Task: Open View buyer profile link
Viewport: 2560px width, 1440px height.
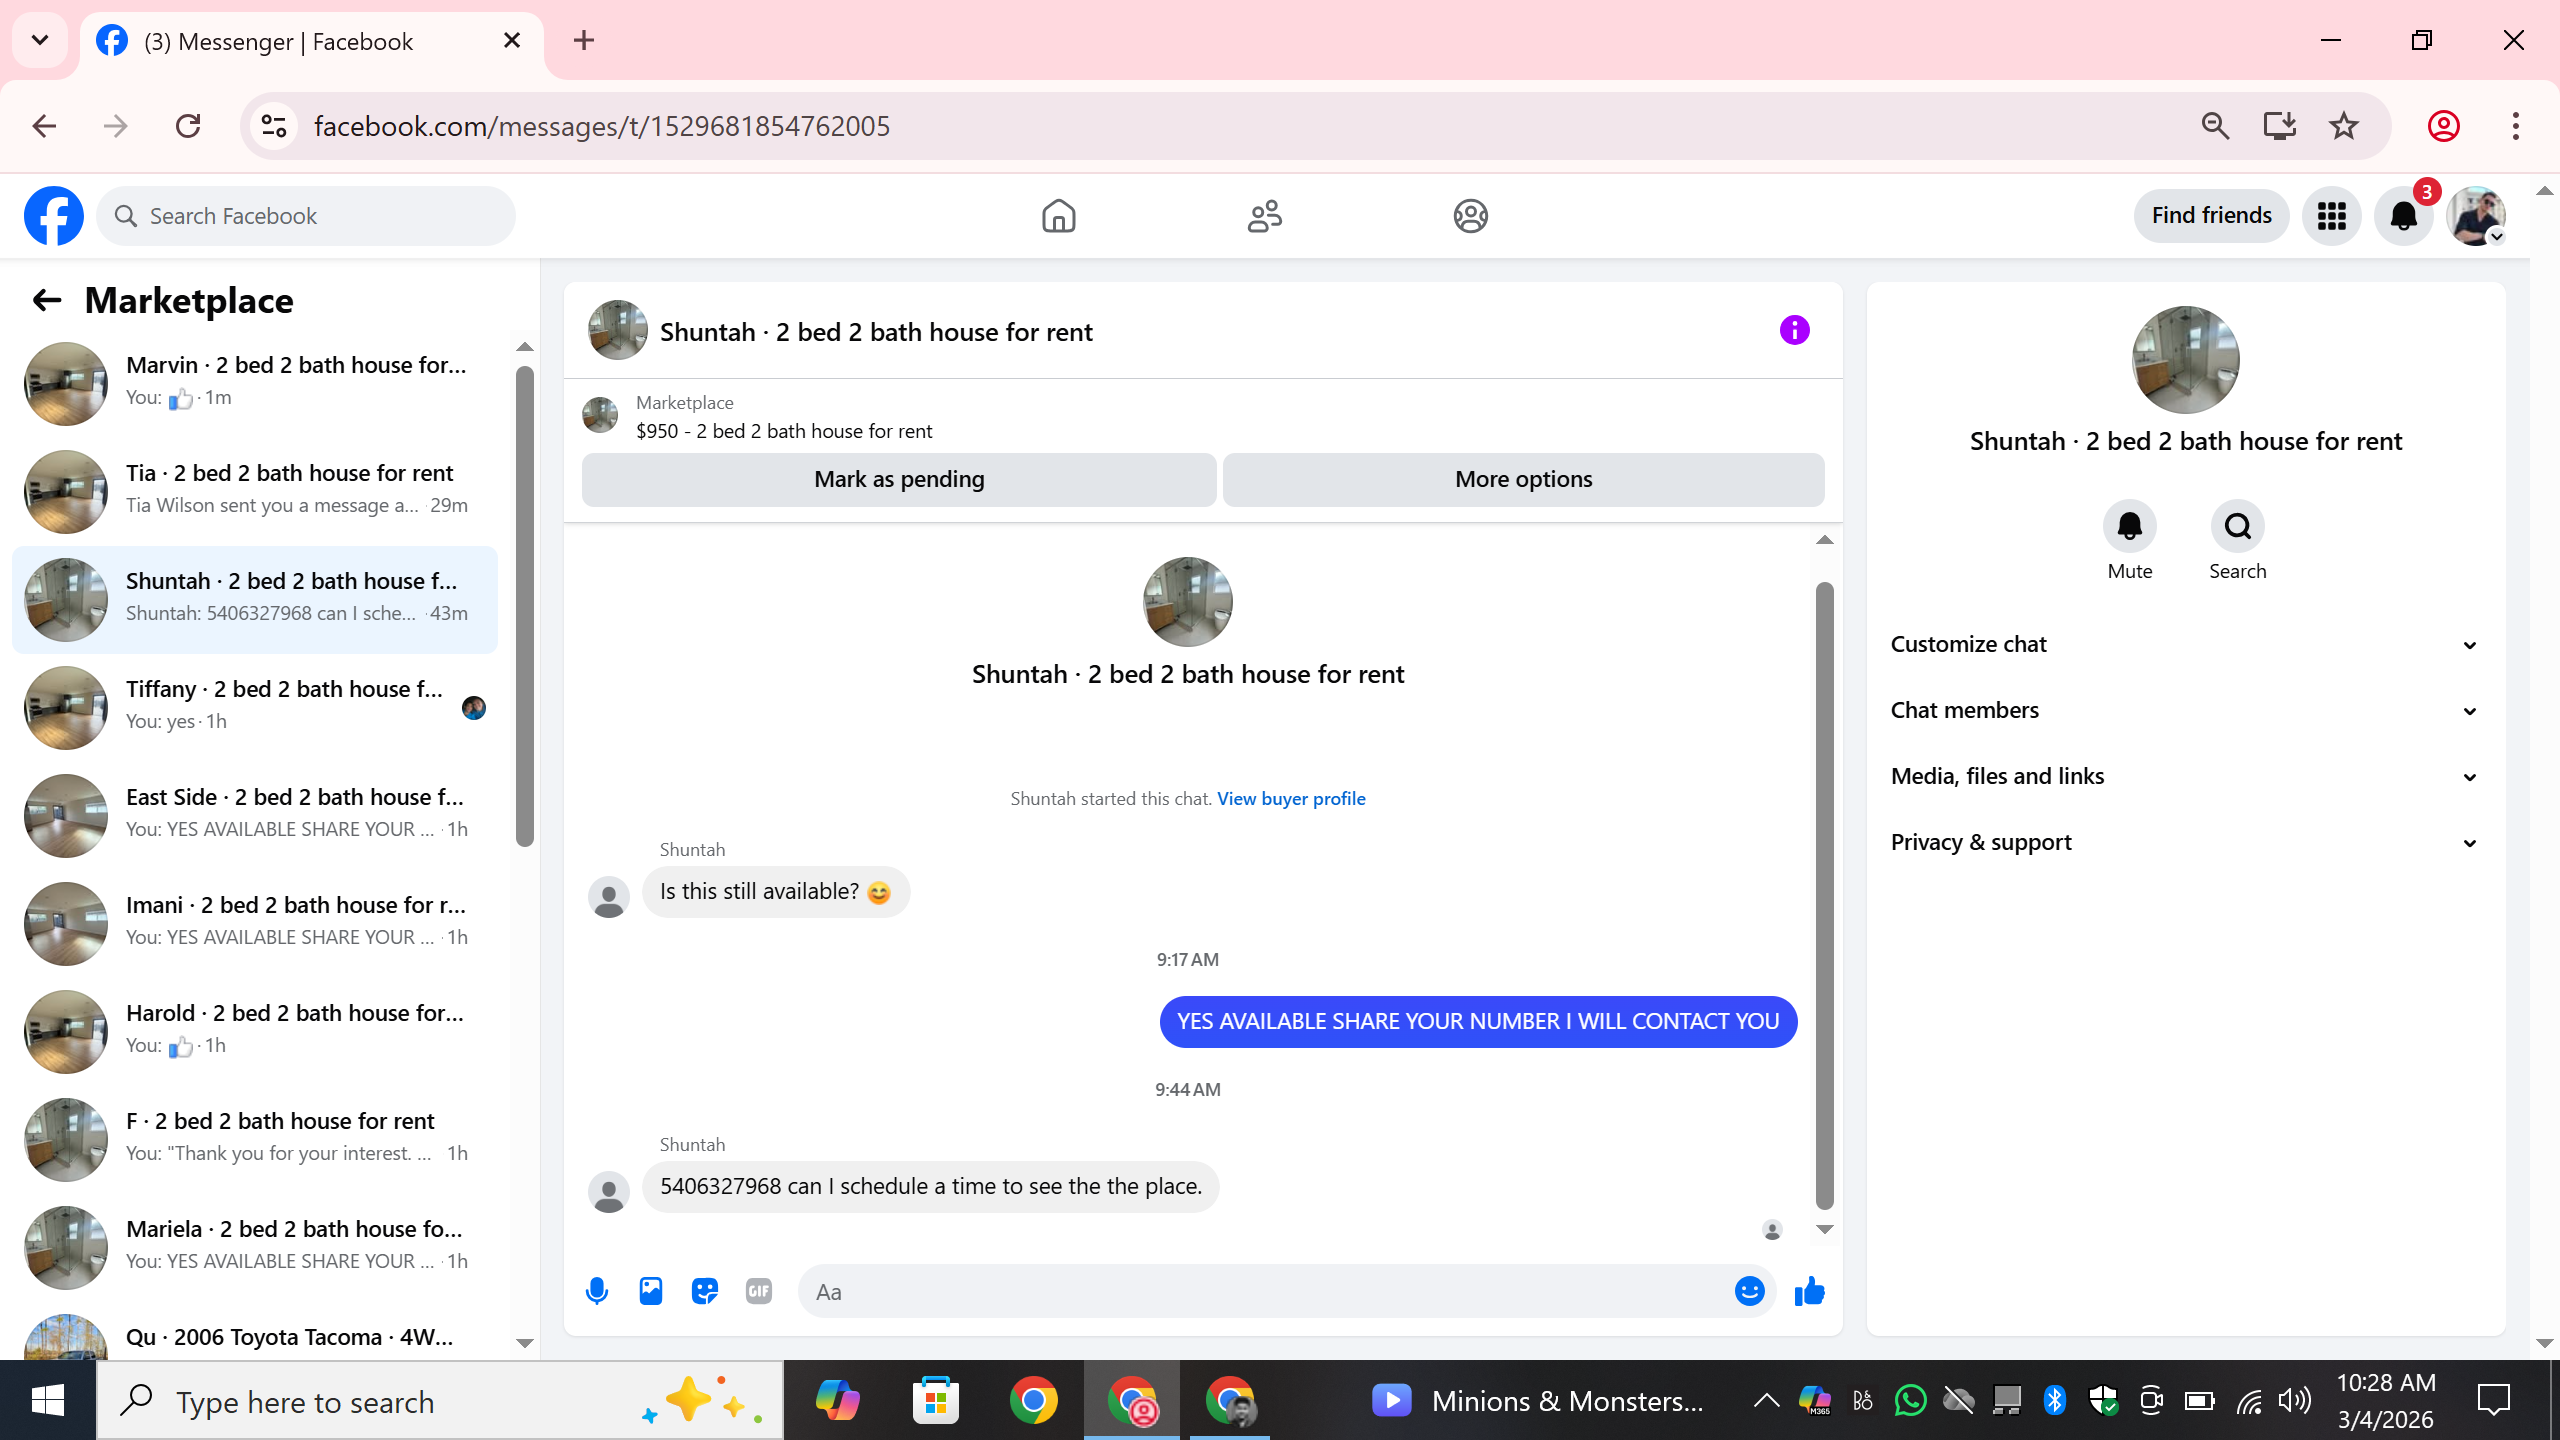Action: (1290, 798)
